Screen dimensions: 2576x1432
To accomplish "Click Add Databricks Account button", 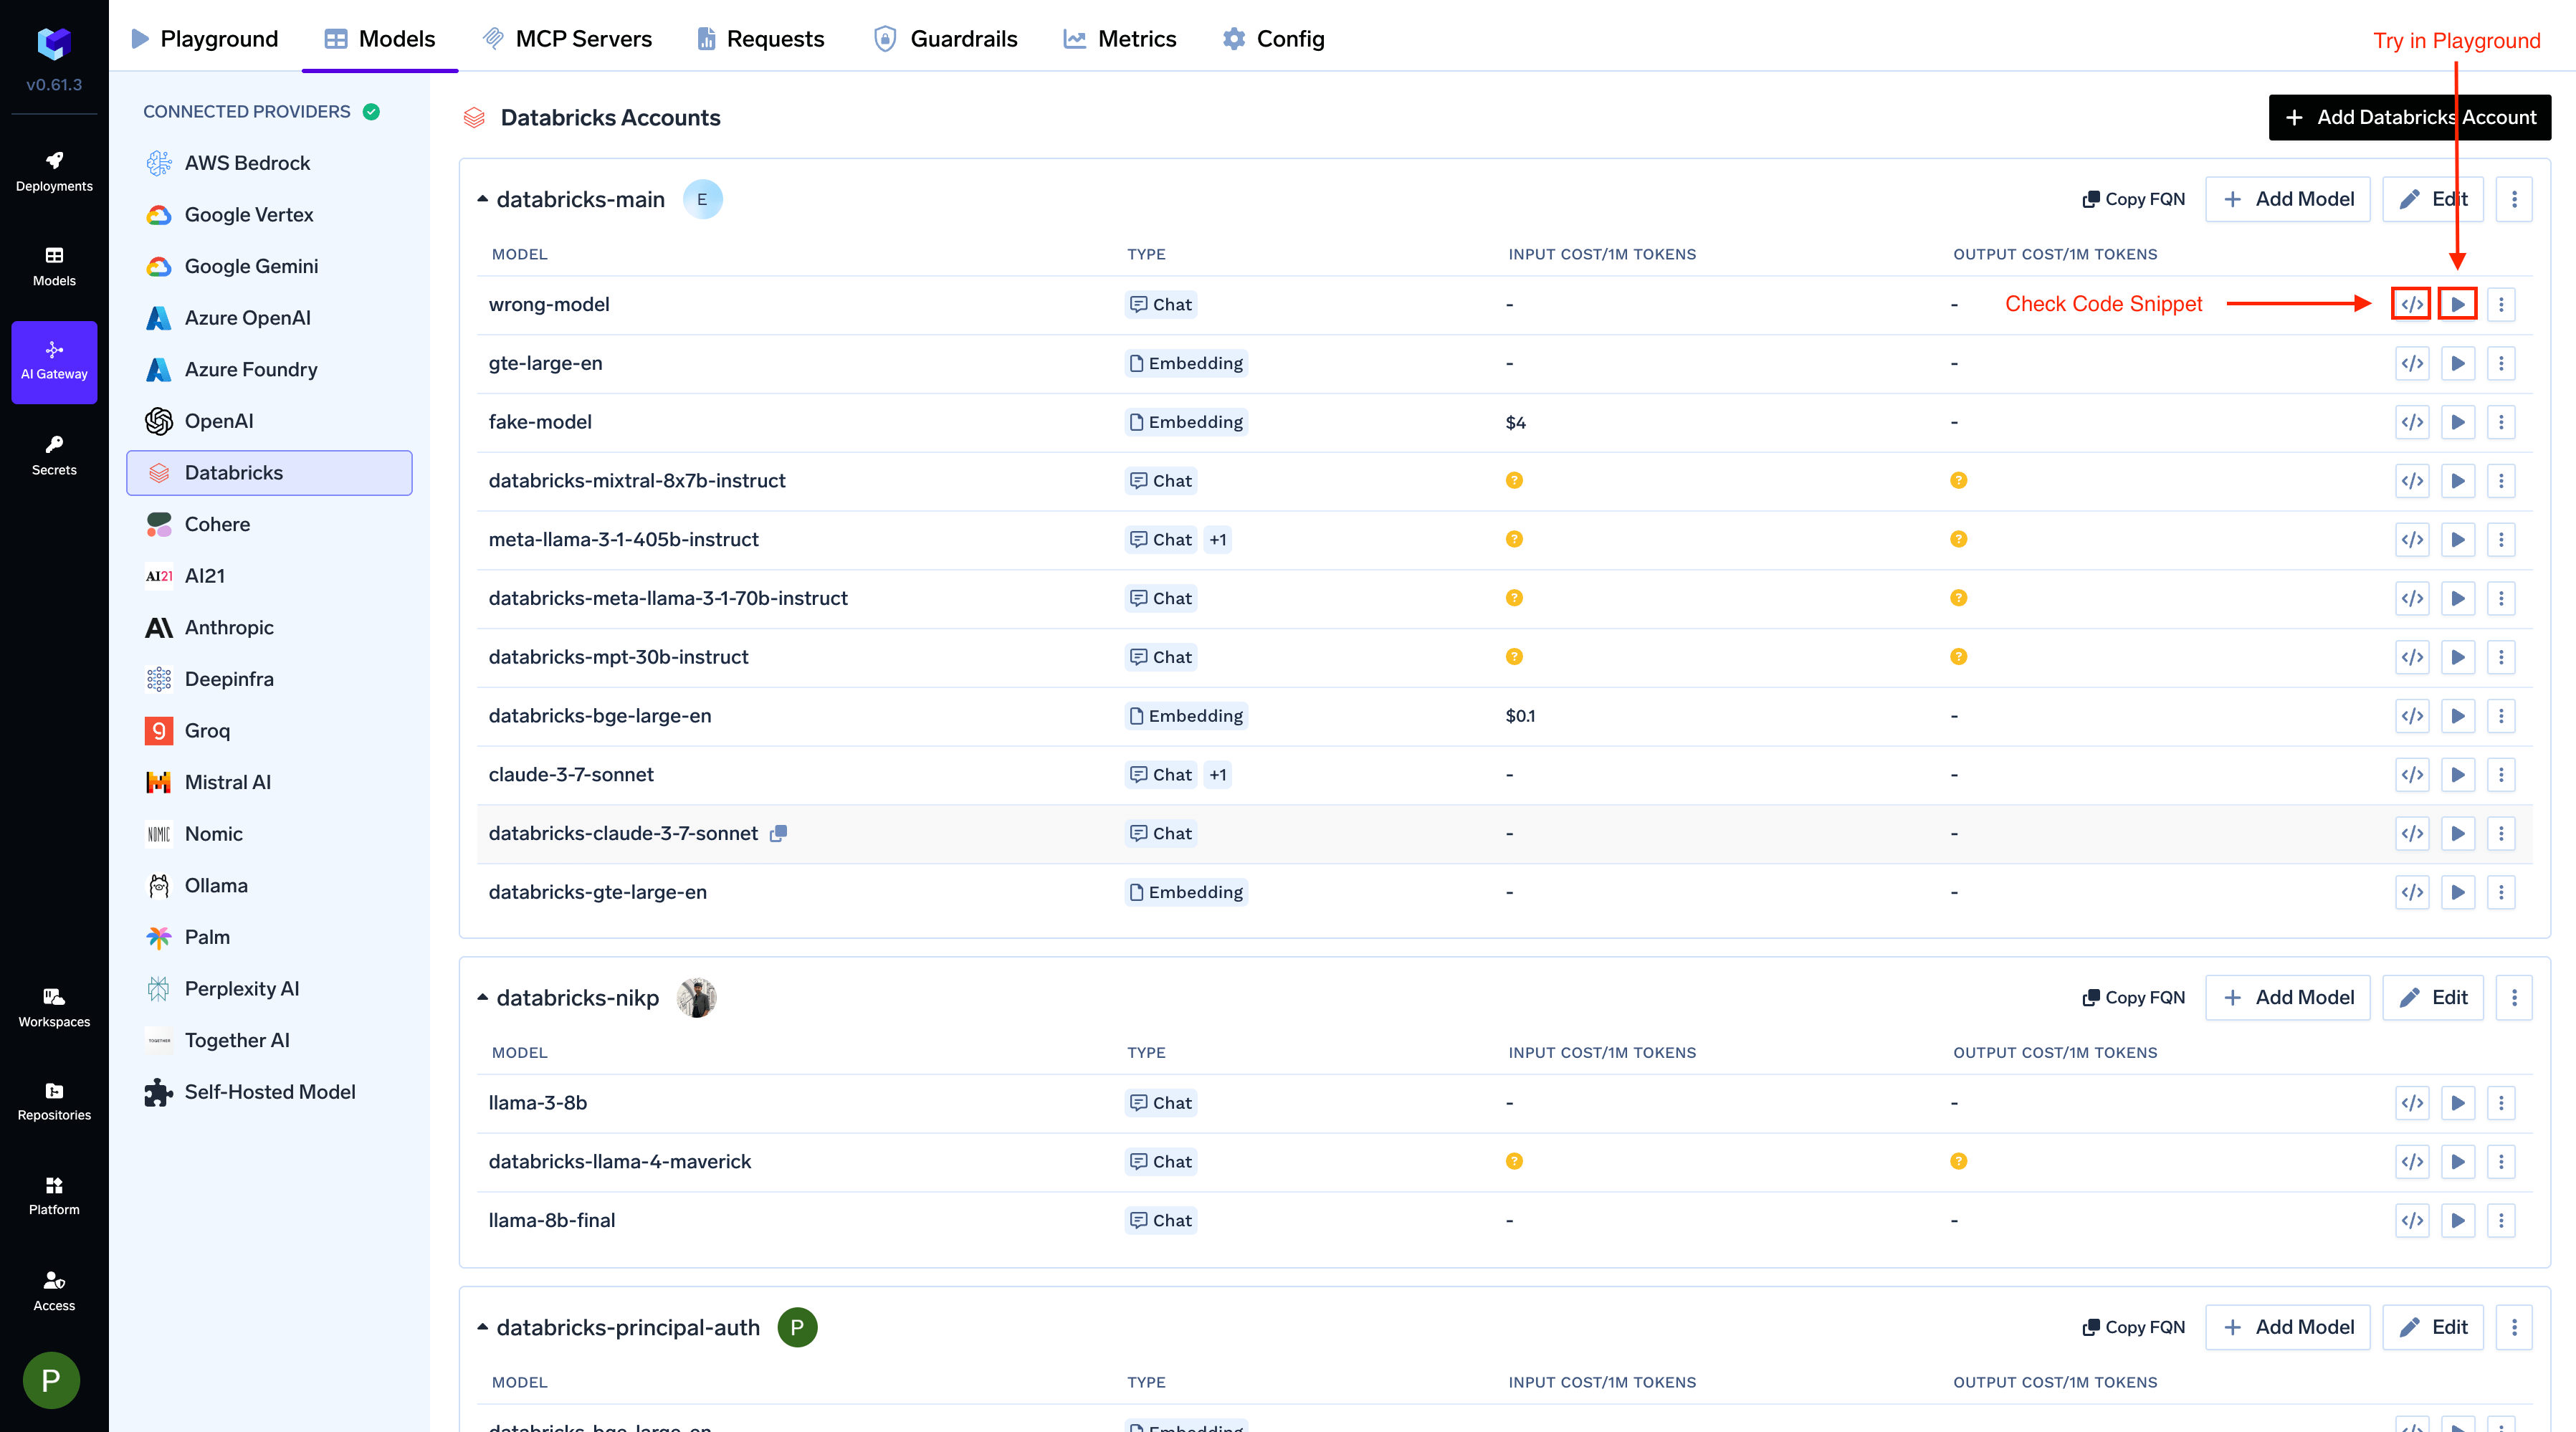I will click(x=2409, y=117).
